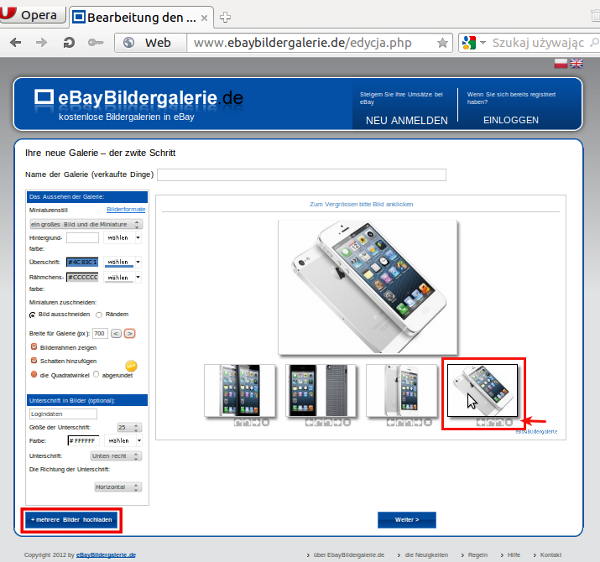The image size is (600, 562).
Task: Select the Bearbeitung den browser tab
Action: [x=141, y=17]
